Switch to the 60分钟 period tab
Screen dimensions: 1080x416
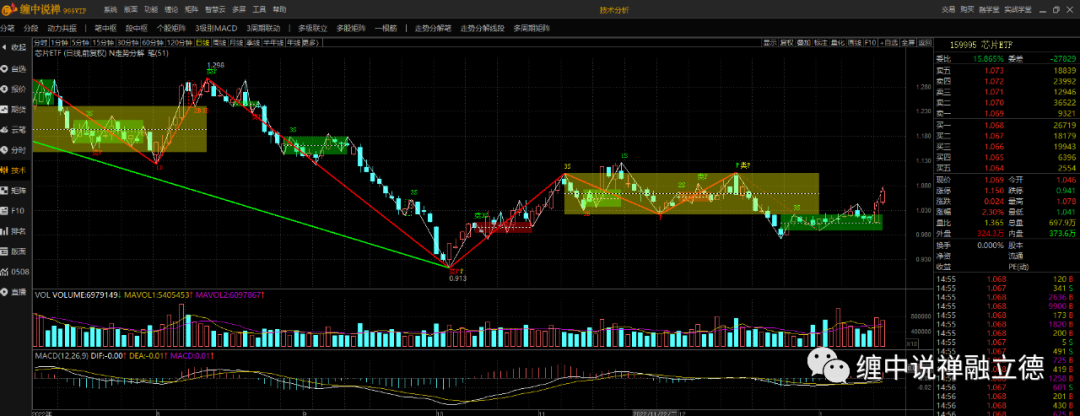(154, 43)
